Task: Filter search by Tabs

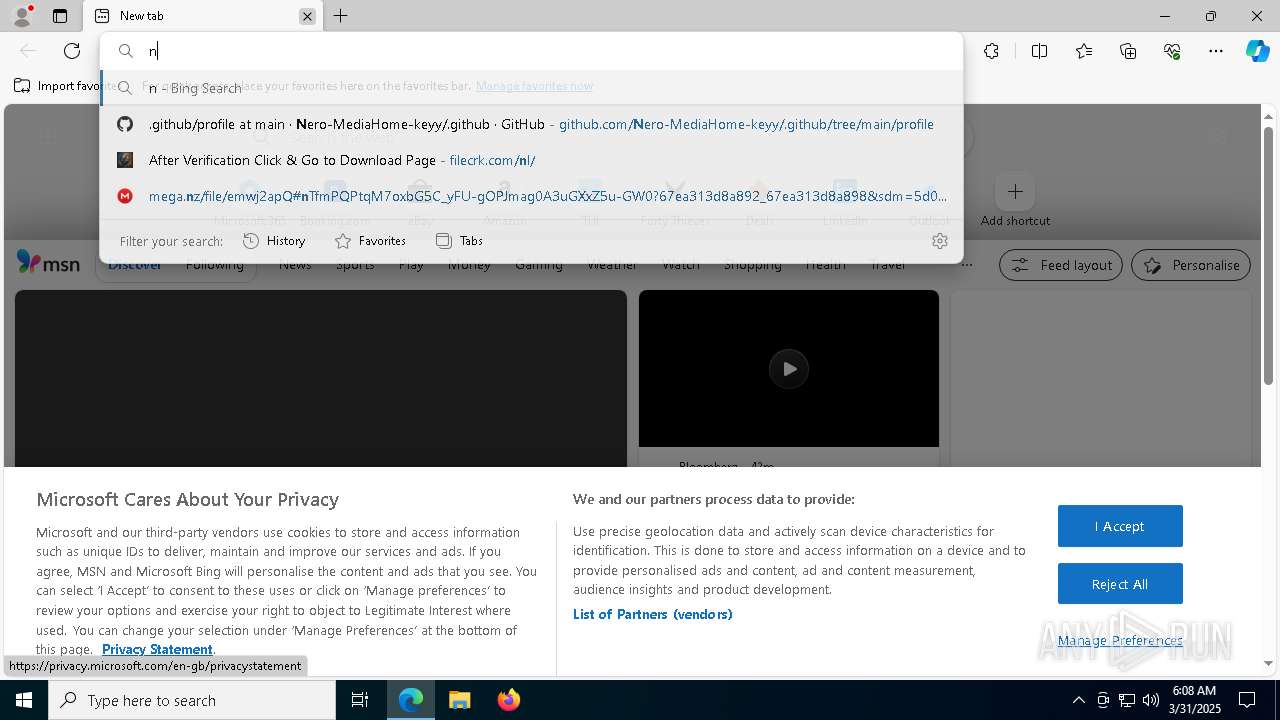Action: 459,241
